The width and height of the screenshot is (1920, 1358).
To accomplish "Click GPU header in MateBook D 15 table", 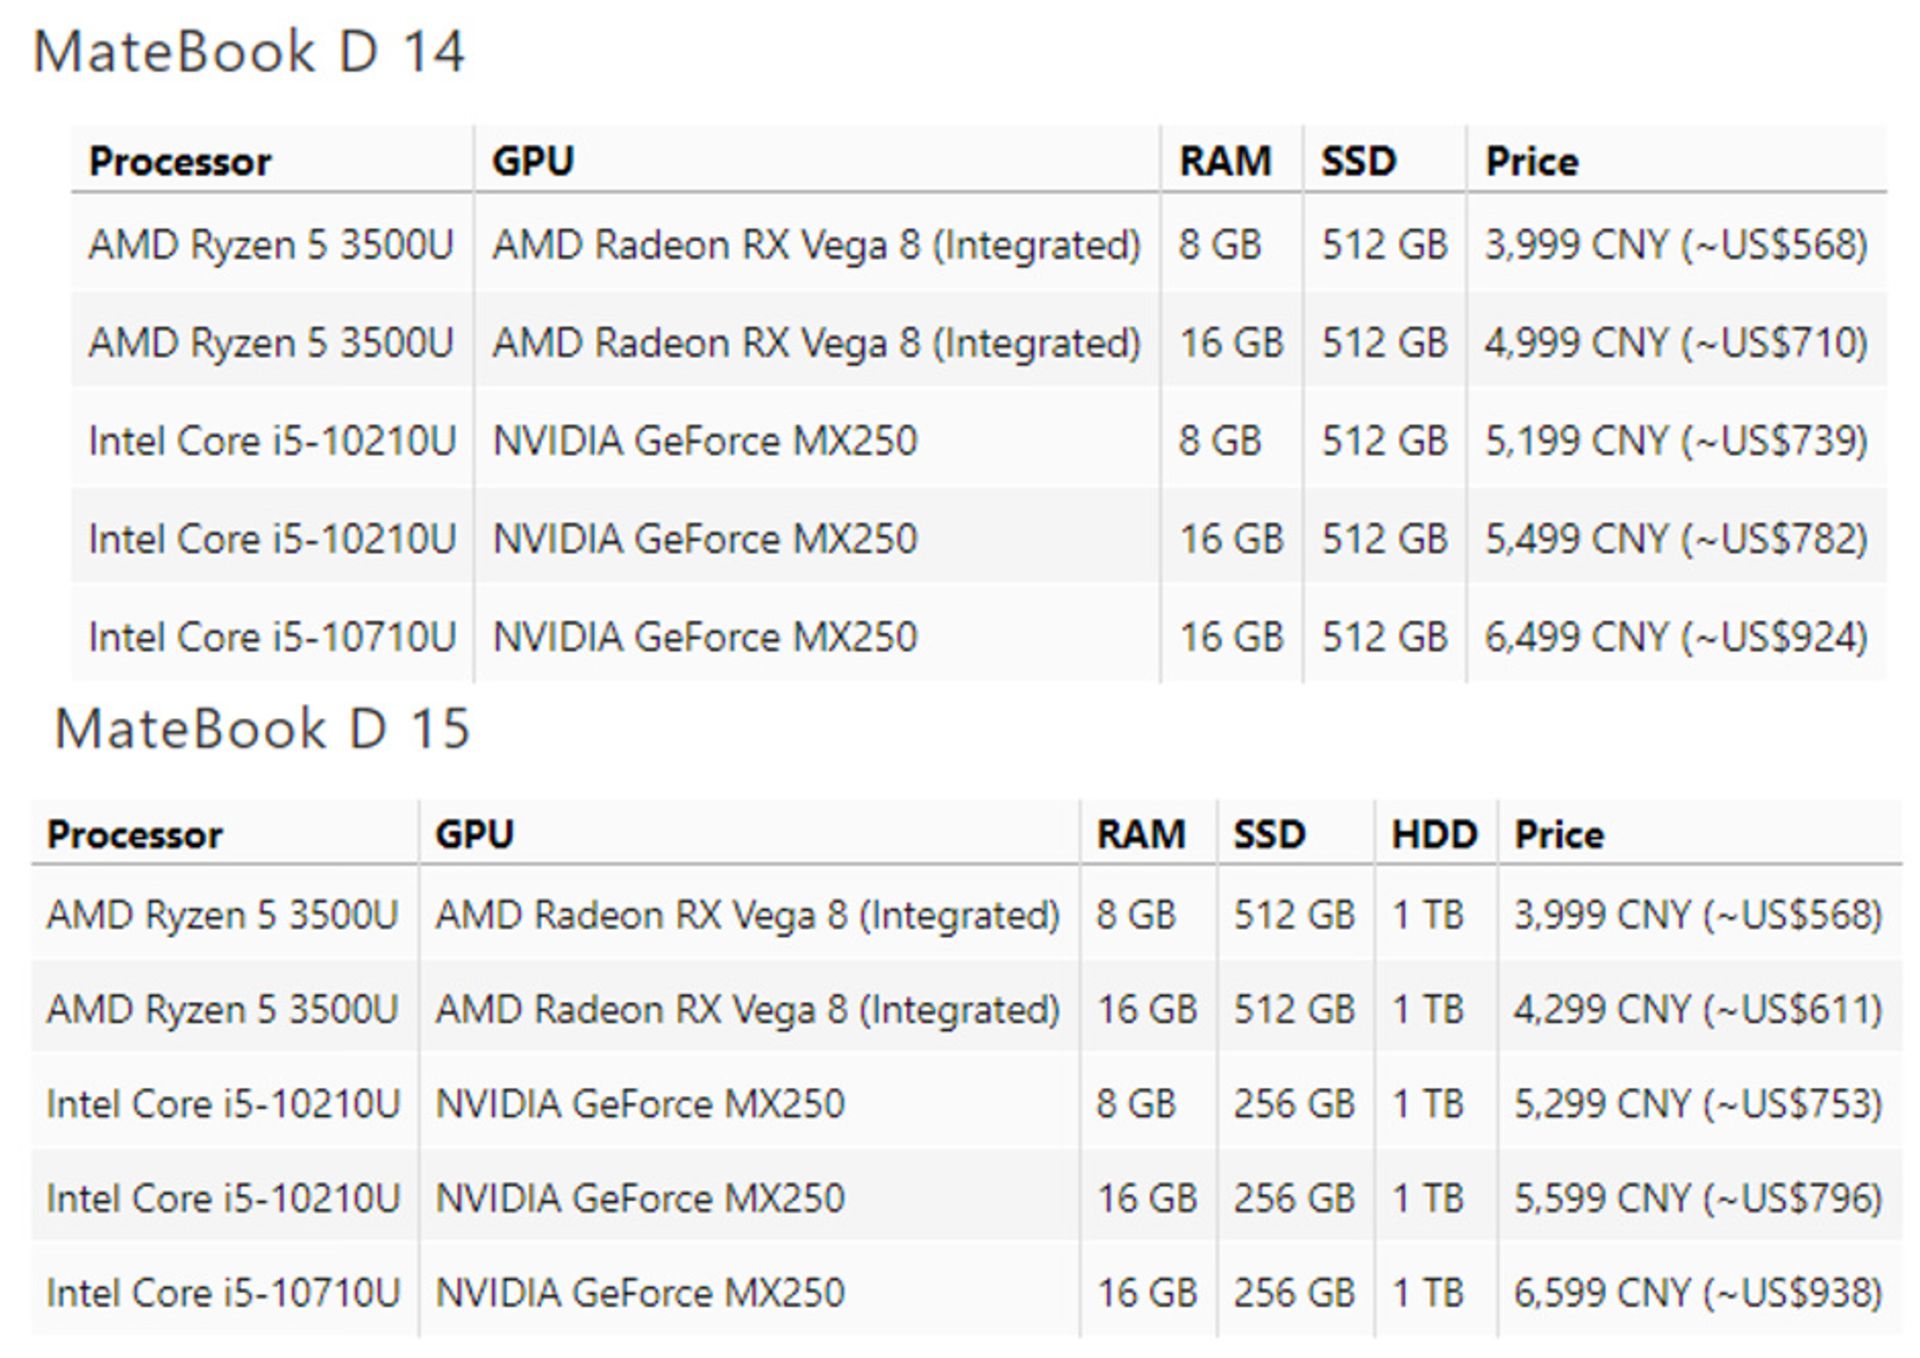I will (474, 834).
